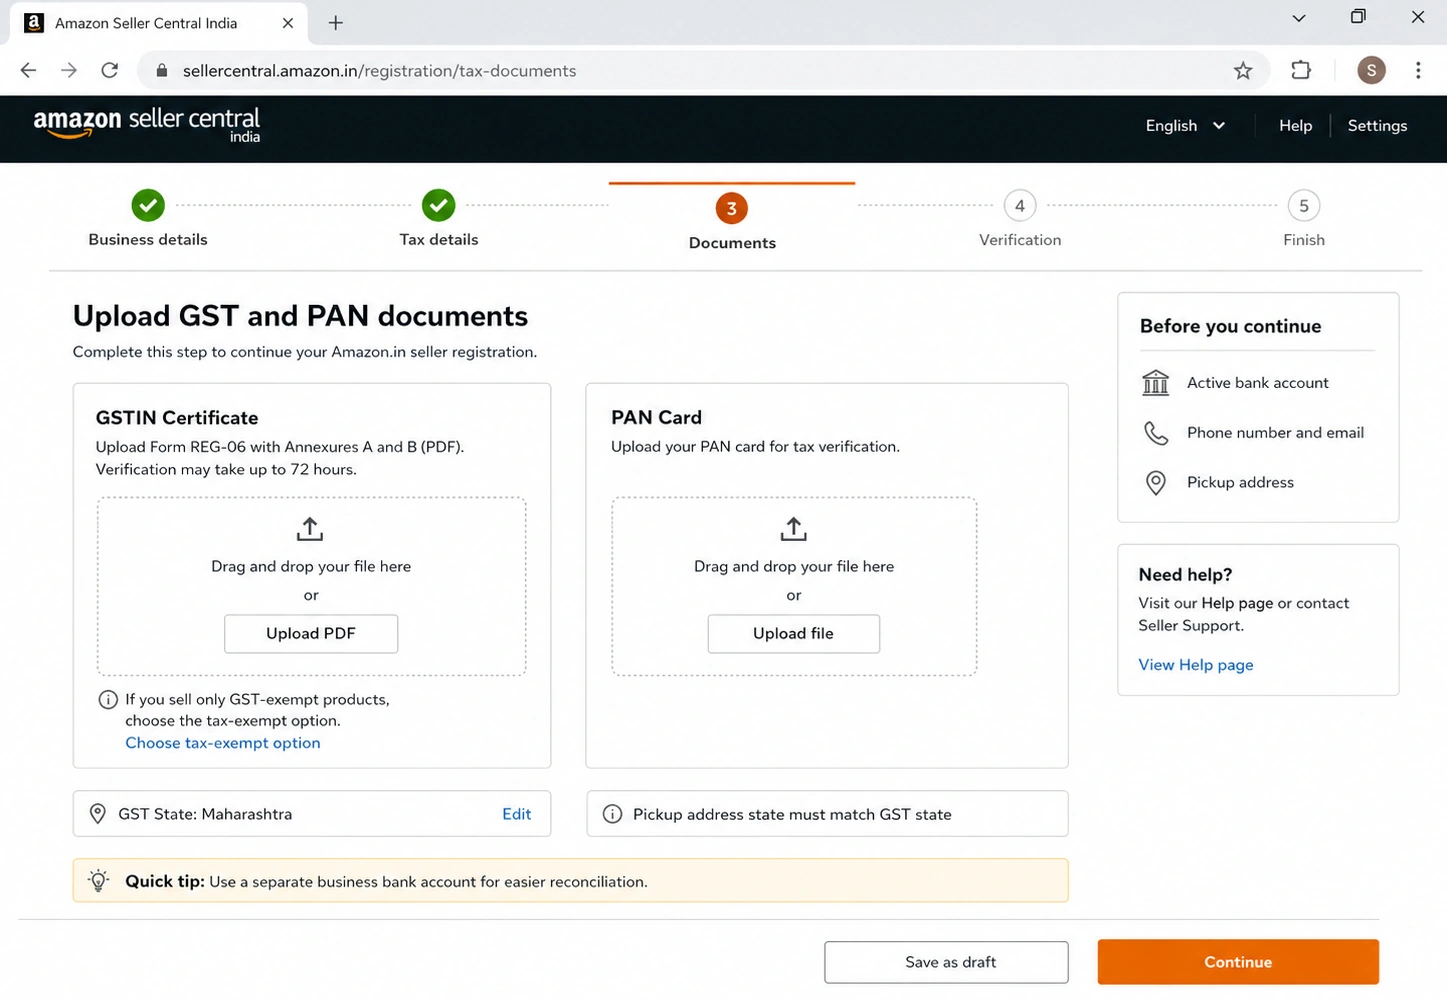The height and width of the screenshot is (1001, 1447).
Task: Click the Upload PDF button
Action: point(311,633)
